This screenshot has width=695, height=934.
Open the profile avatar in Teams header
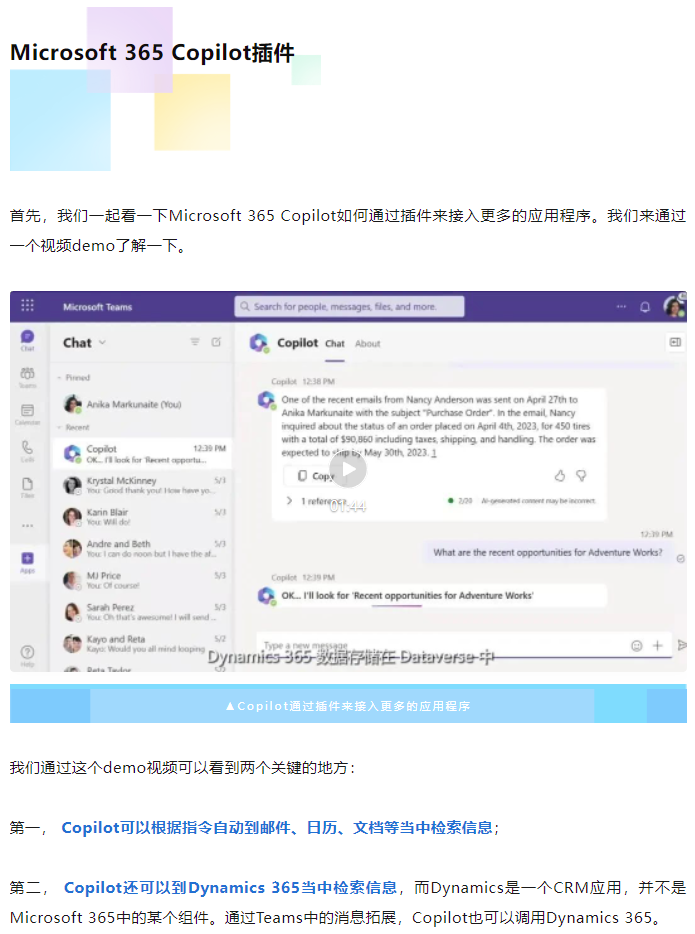point(674,306)
